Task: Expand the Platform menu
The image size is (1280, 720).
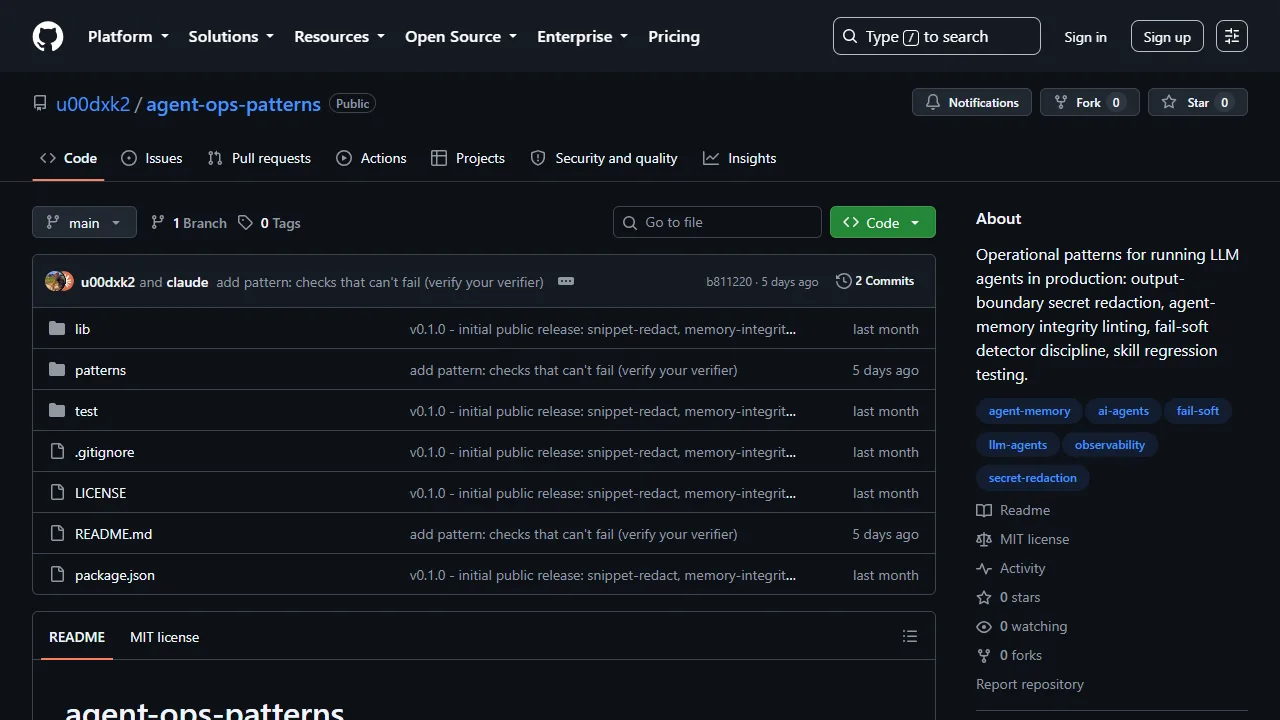Action: [128, 37]
